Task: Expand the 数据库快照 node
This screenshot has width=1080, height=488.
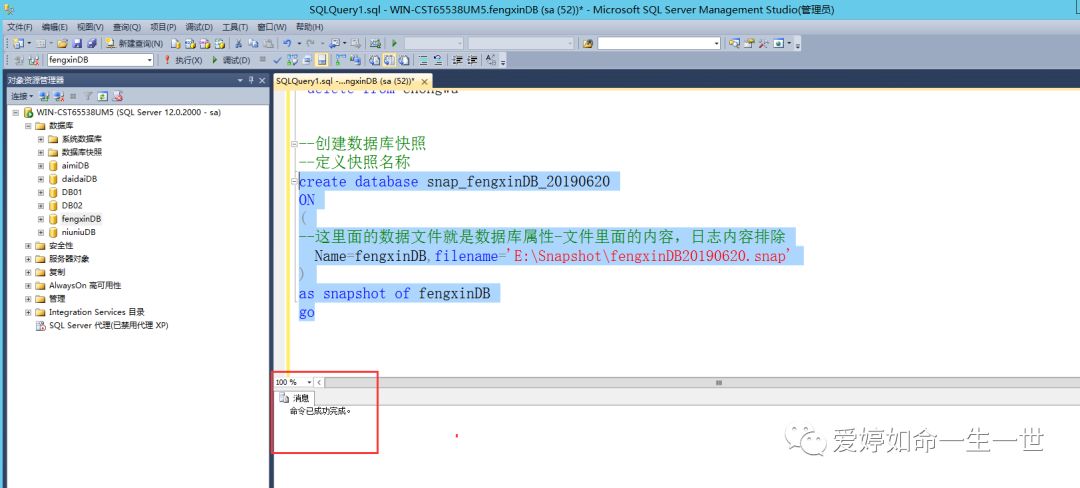Action: point(41,152)
